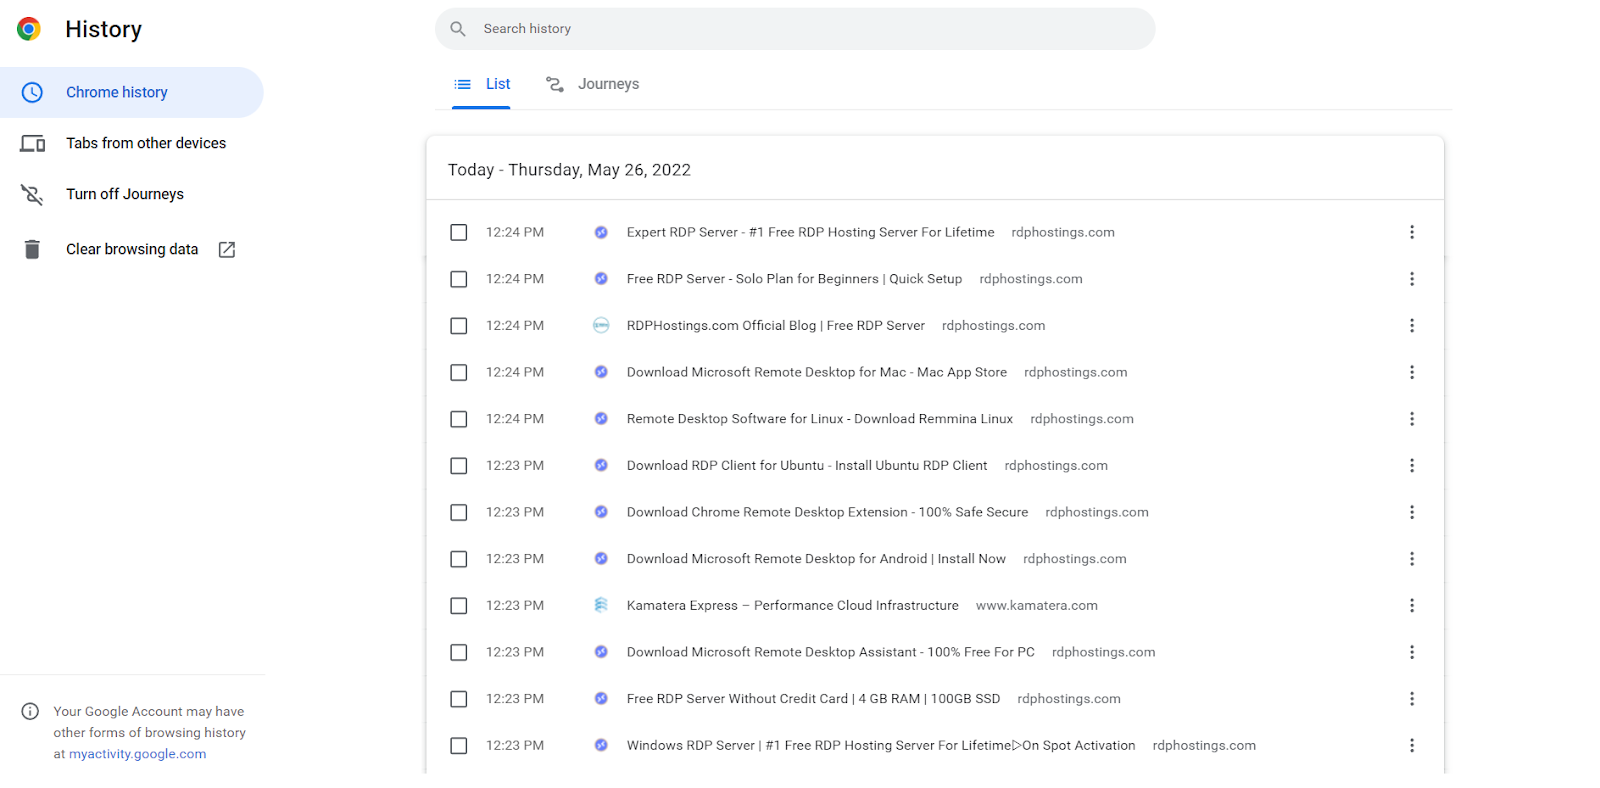The image size is (1600, 788).
Task: Open Clear browsing data
Action: [x=132, y=249]
